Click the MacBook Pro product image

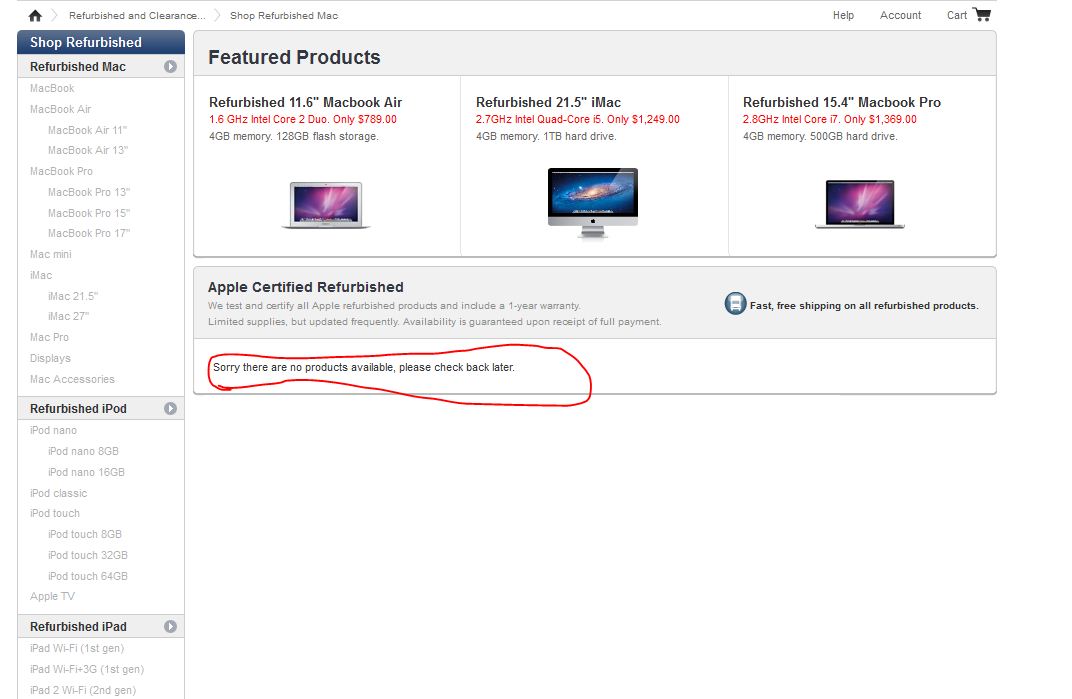859,204
